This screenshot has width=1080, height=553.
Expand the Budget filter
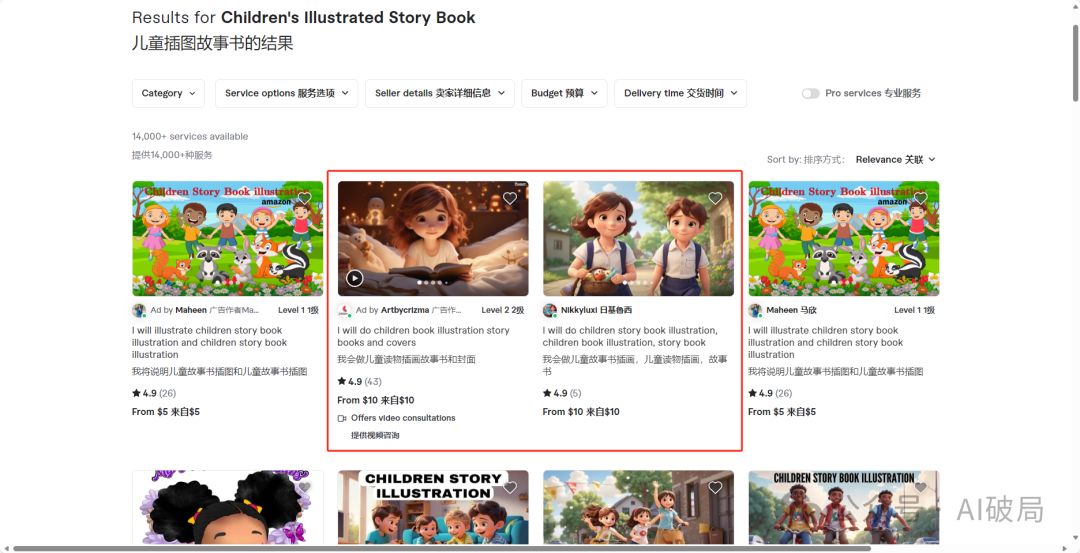coord(564,93)
